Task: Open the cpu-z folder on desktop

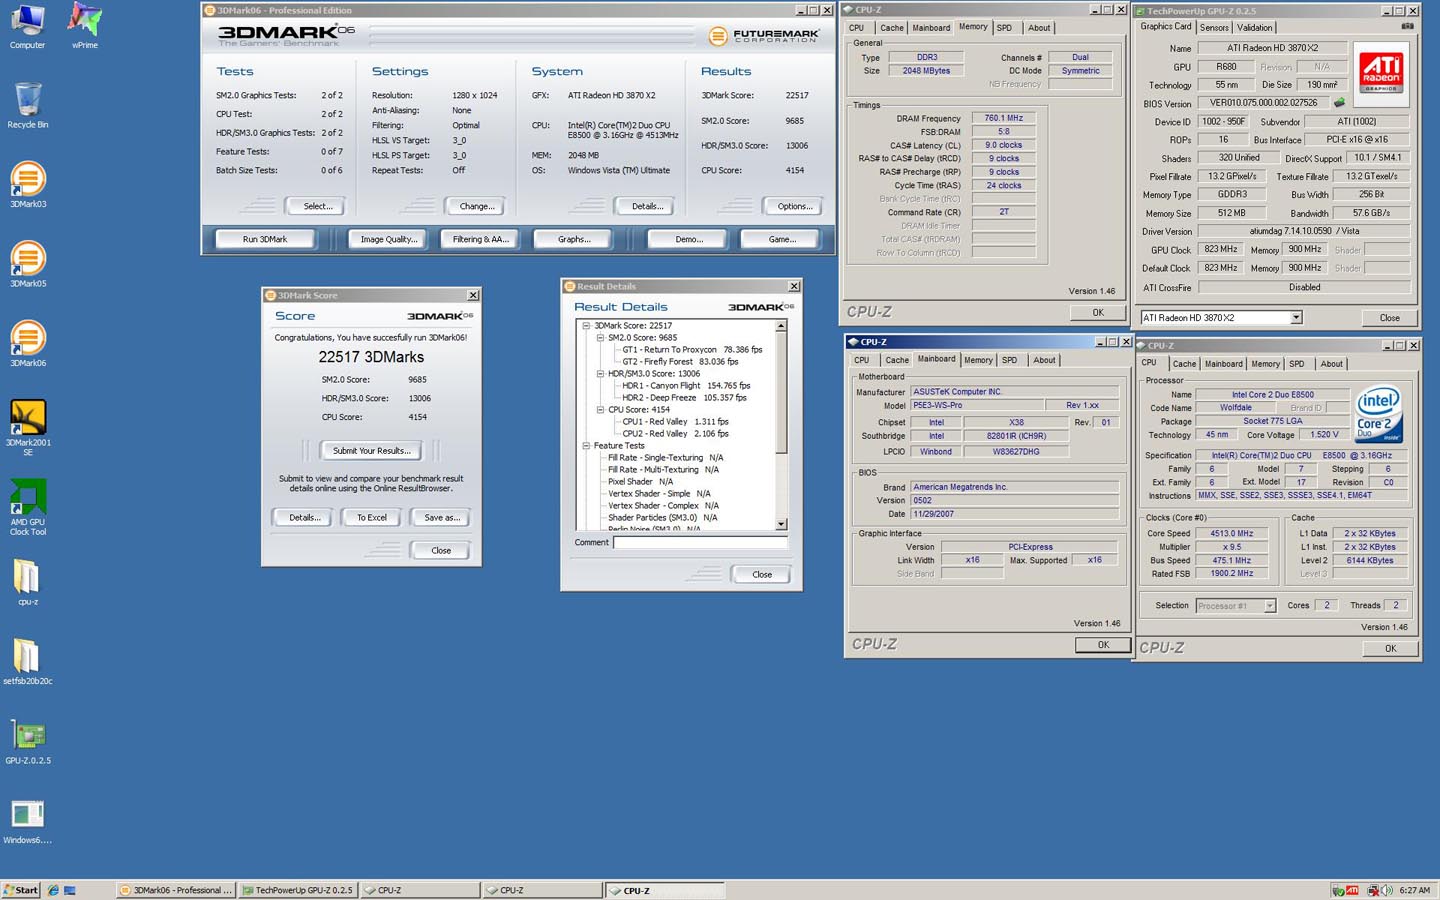Action: [x=27, y=582]
